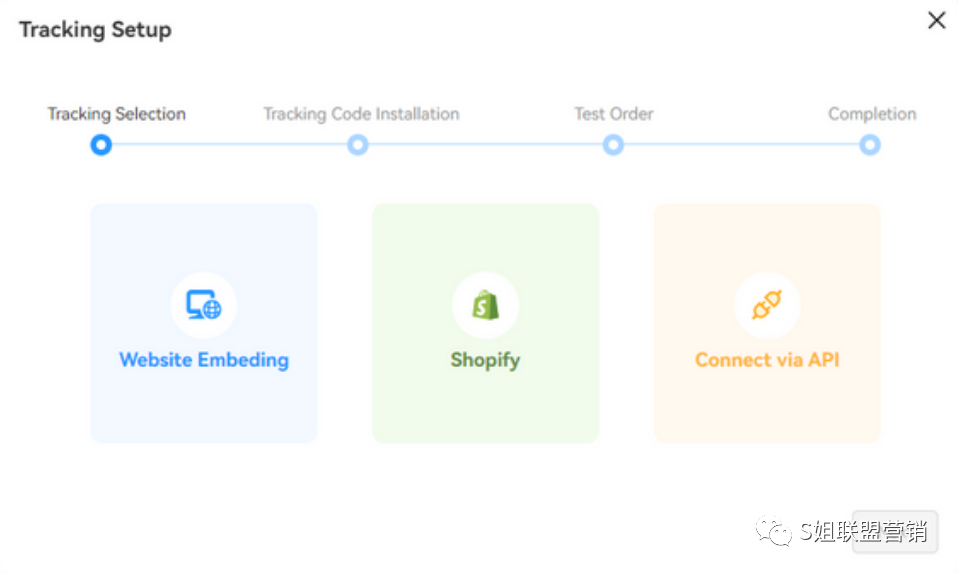Go to the Test Order step label
Image resolution: width=958 pixels, height=573 pixels.
point(613,114)
